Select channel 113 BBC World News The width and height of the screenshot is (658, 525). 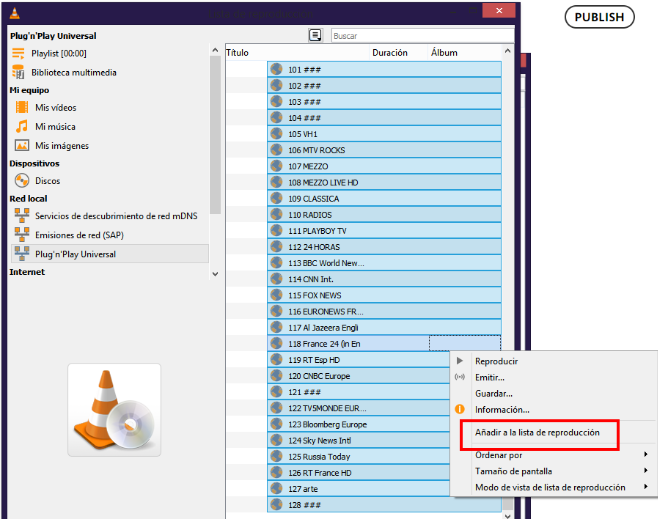coord(384,263)
